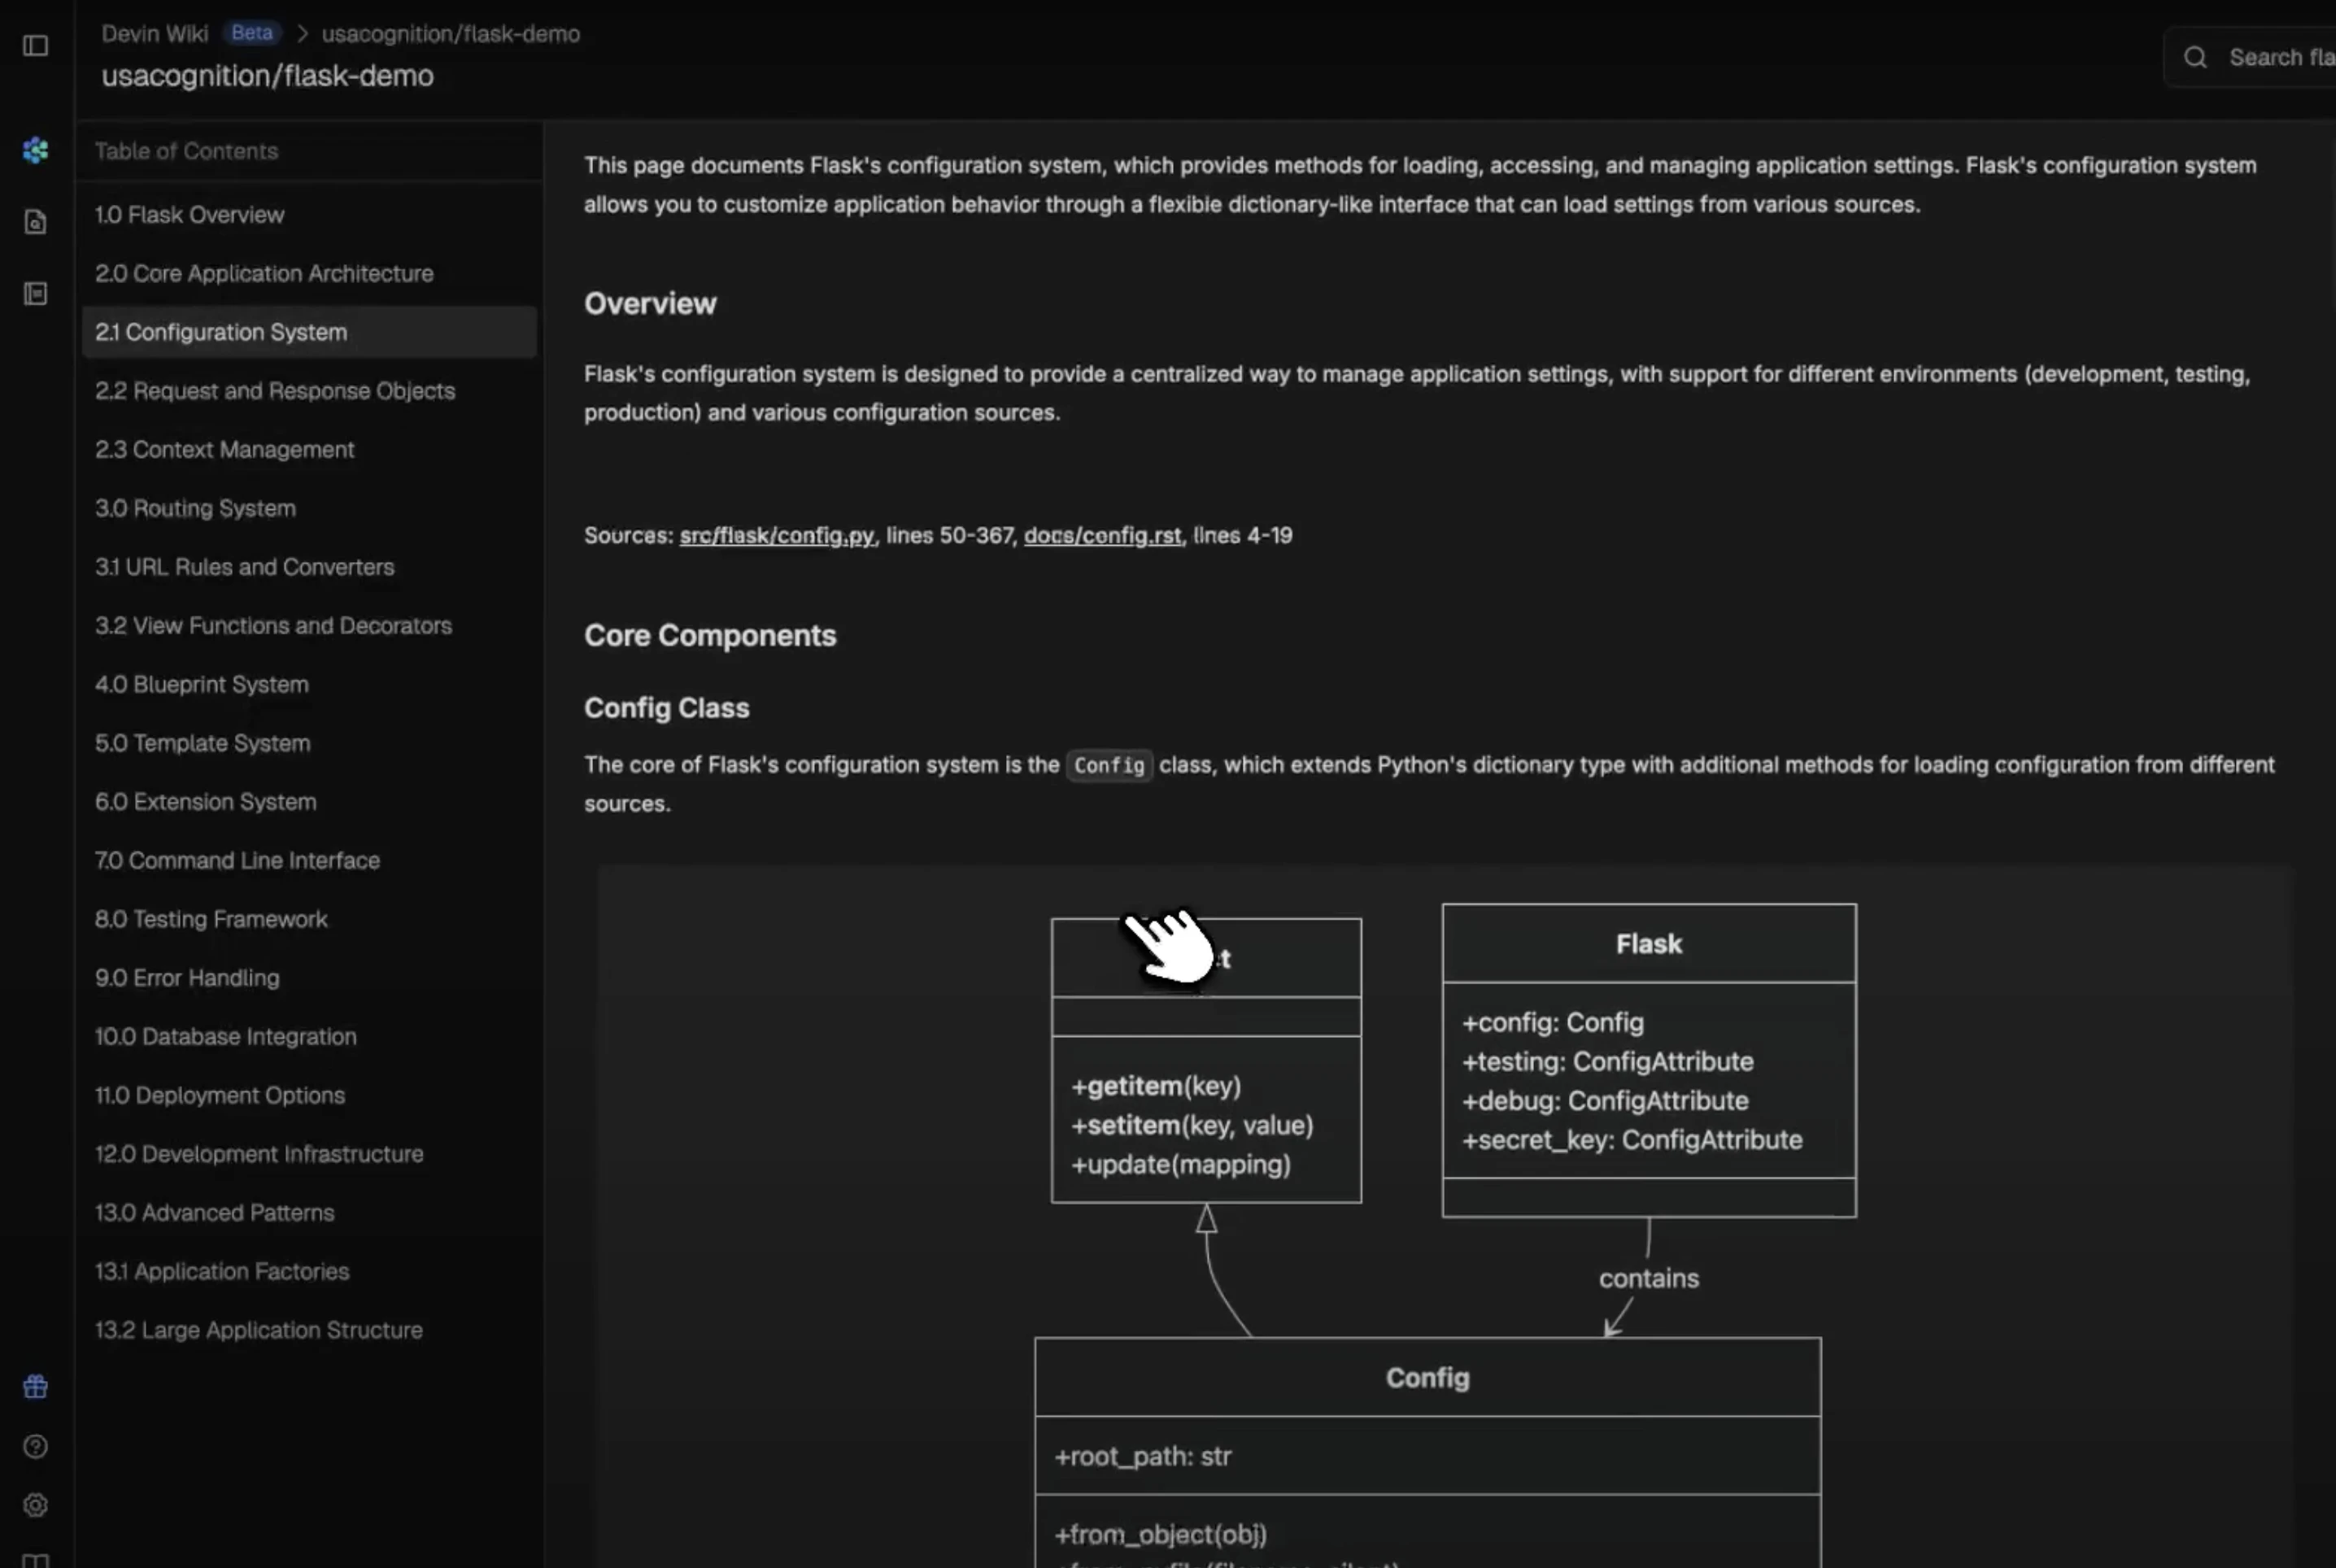Click usacognition/flask-demo breadcrumb
The width and height of the screenshot is (2336, 1568).
(450, 34)
